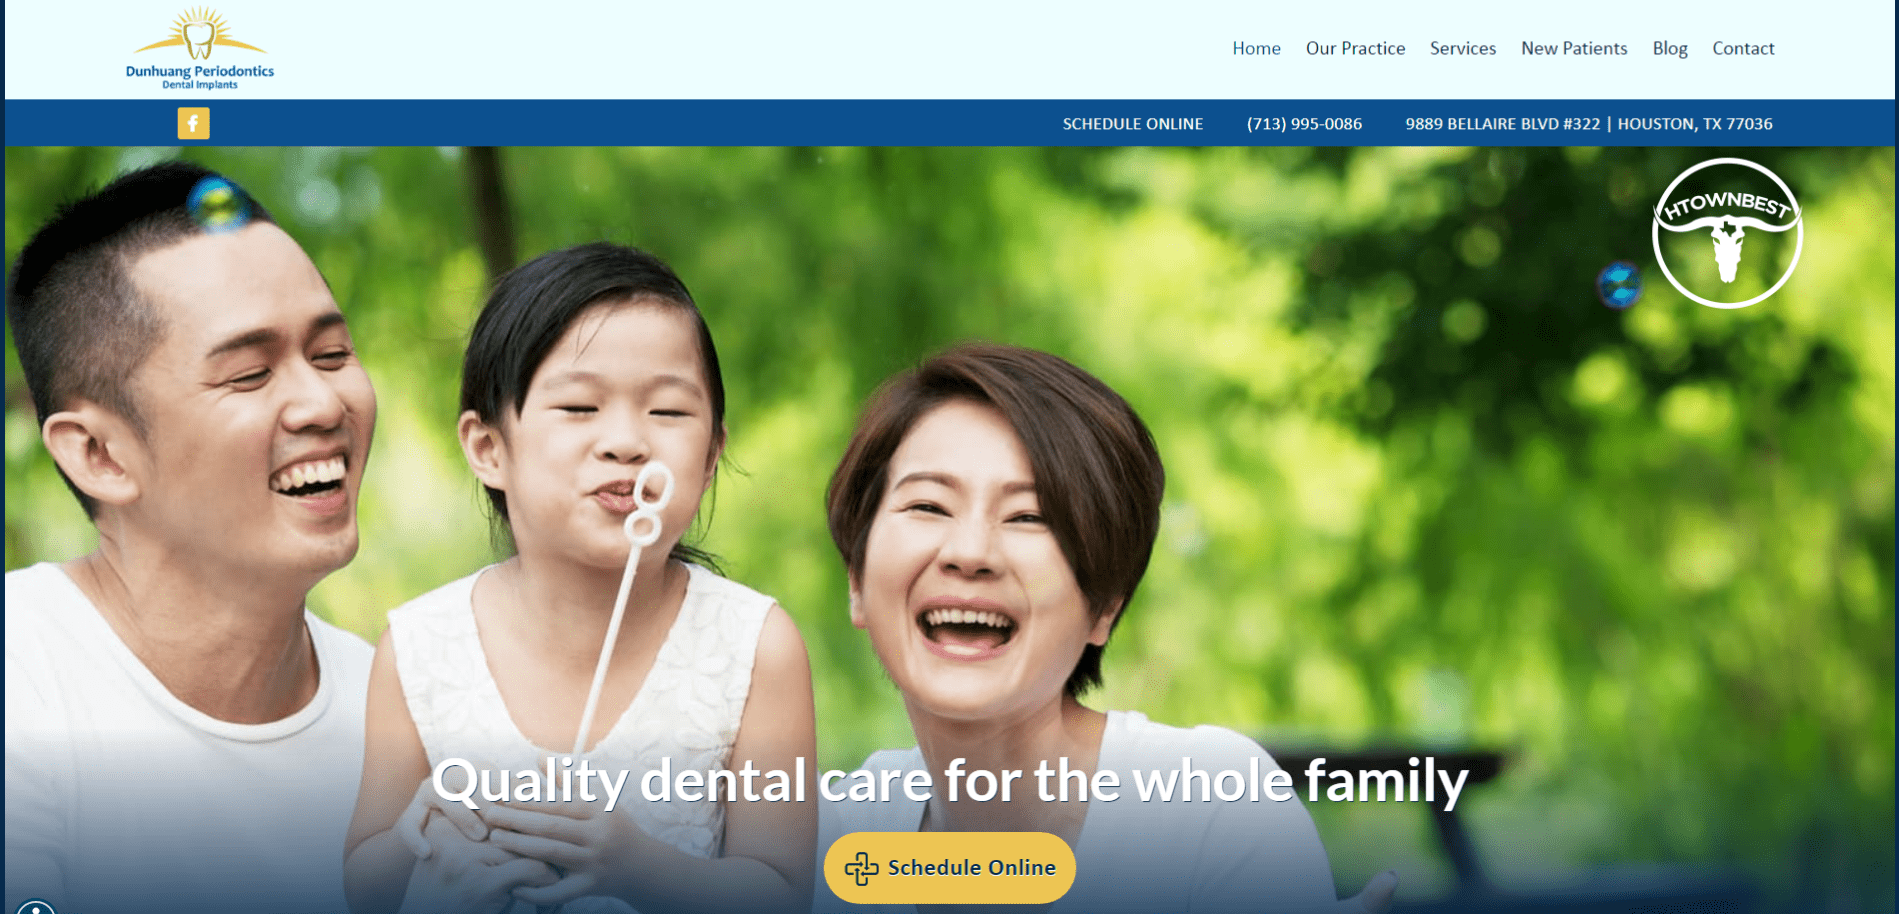
Task: Open the accessibility icon at bottom-left corner
Action: click(x=36, y=908)
